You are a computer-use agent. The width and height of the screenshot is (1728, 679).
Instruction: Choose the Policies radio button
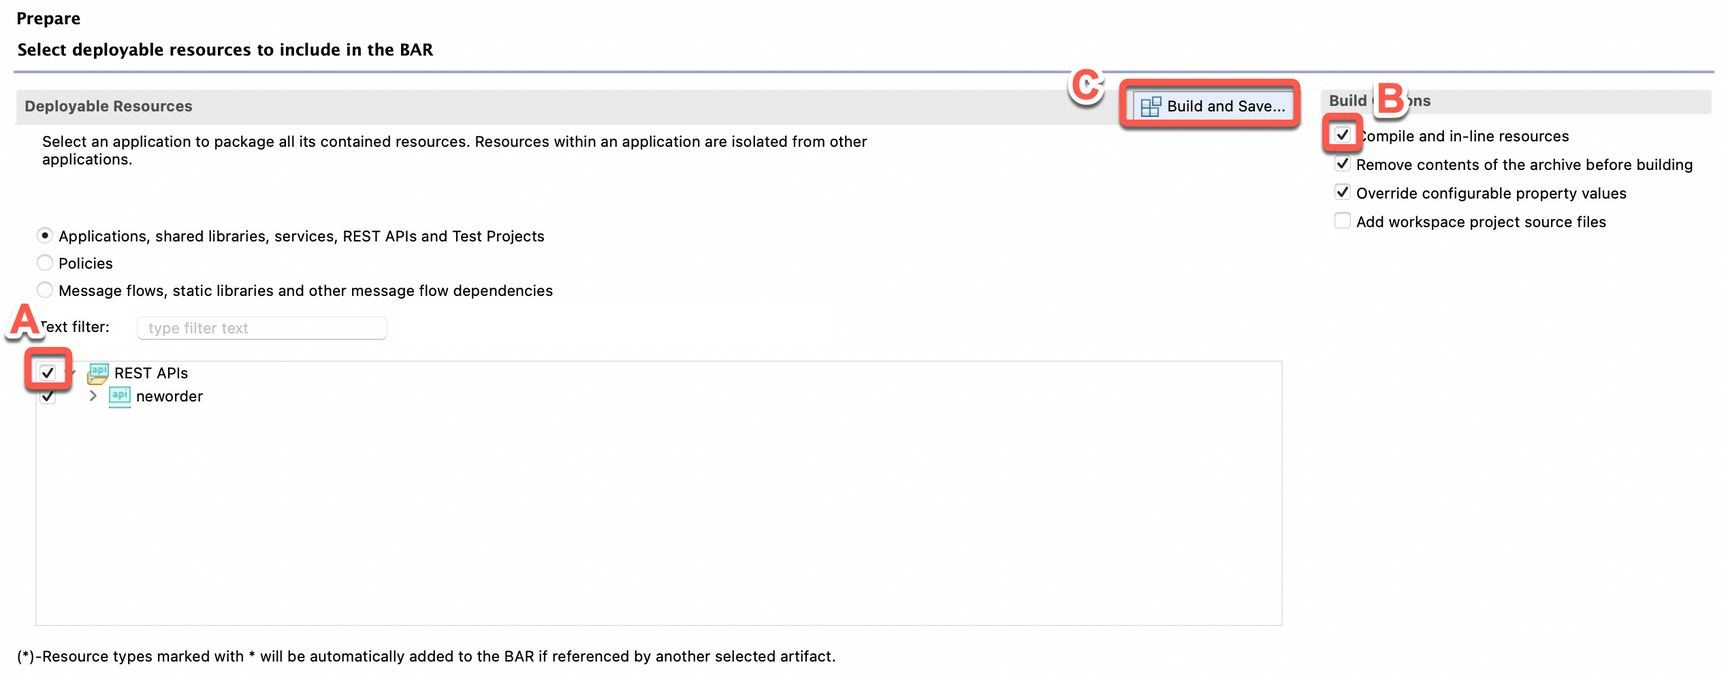[x=45, y=263]
